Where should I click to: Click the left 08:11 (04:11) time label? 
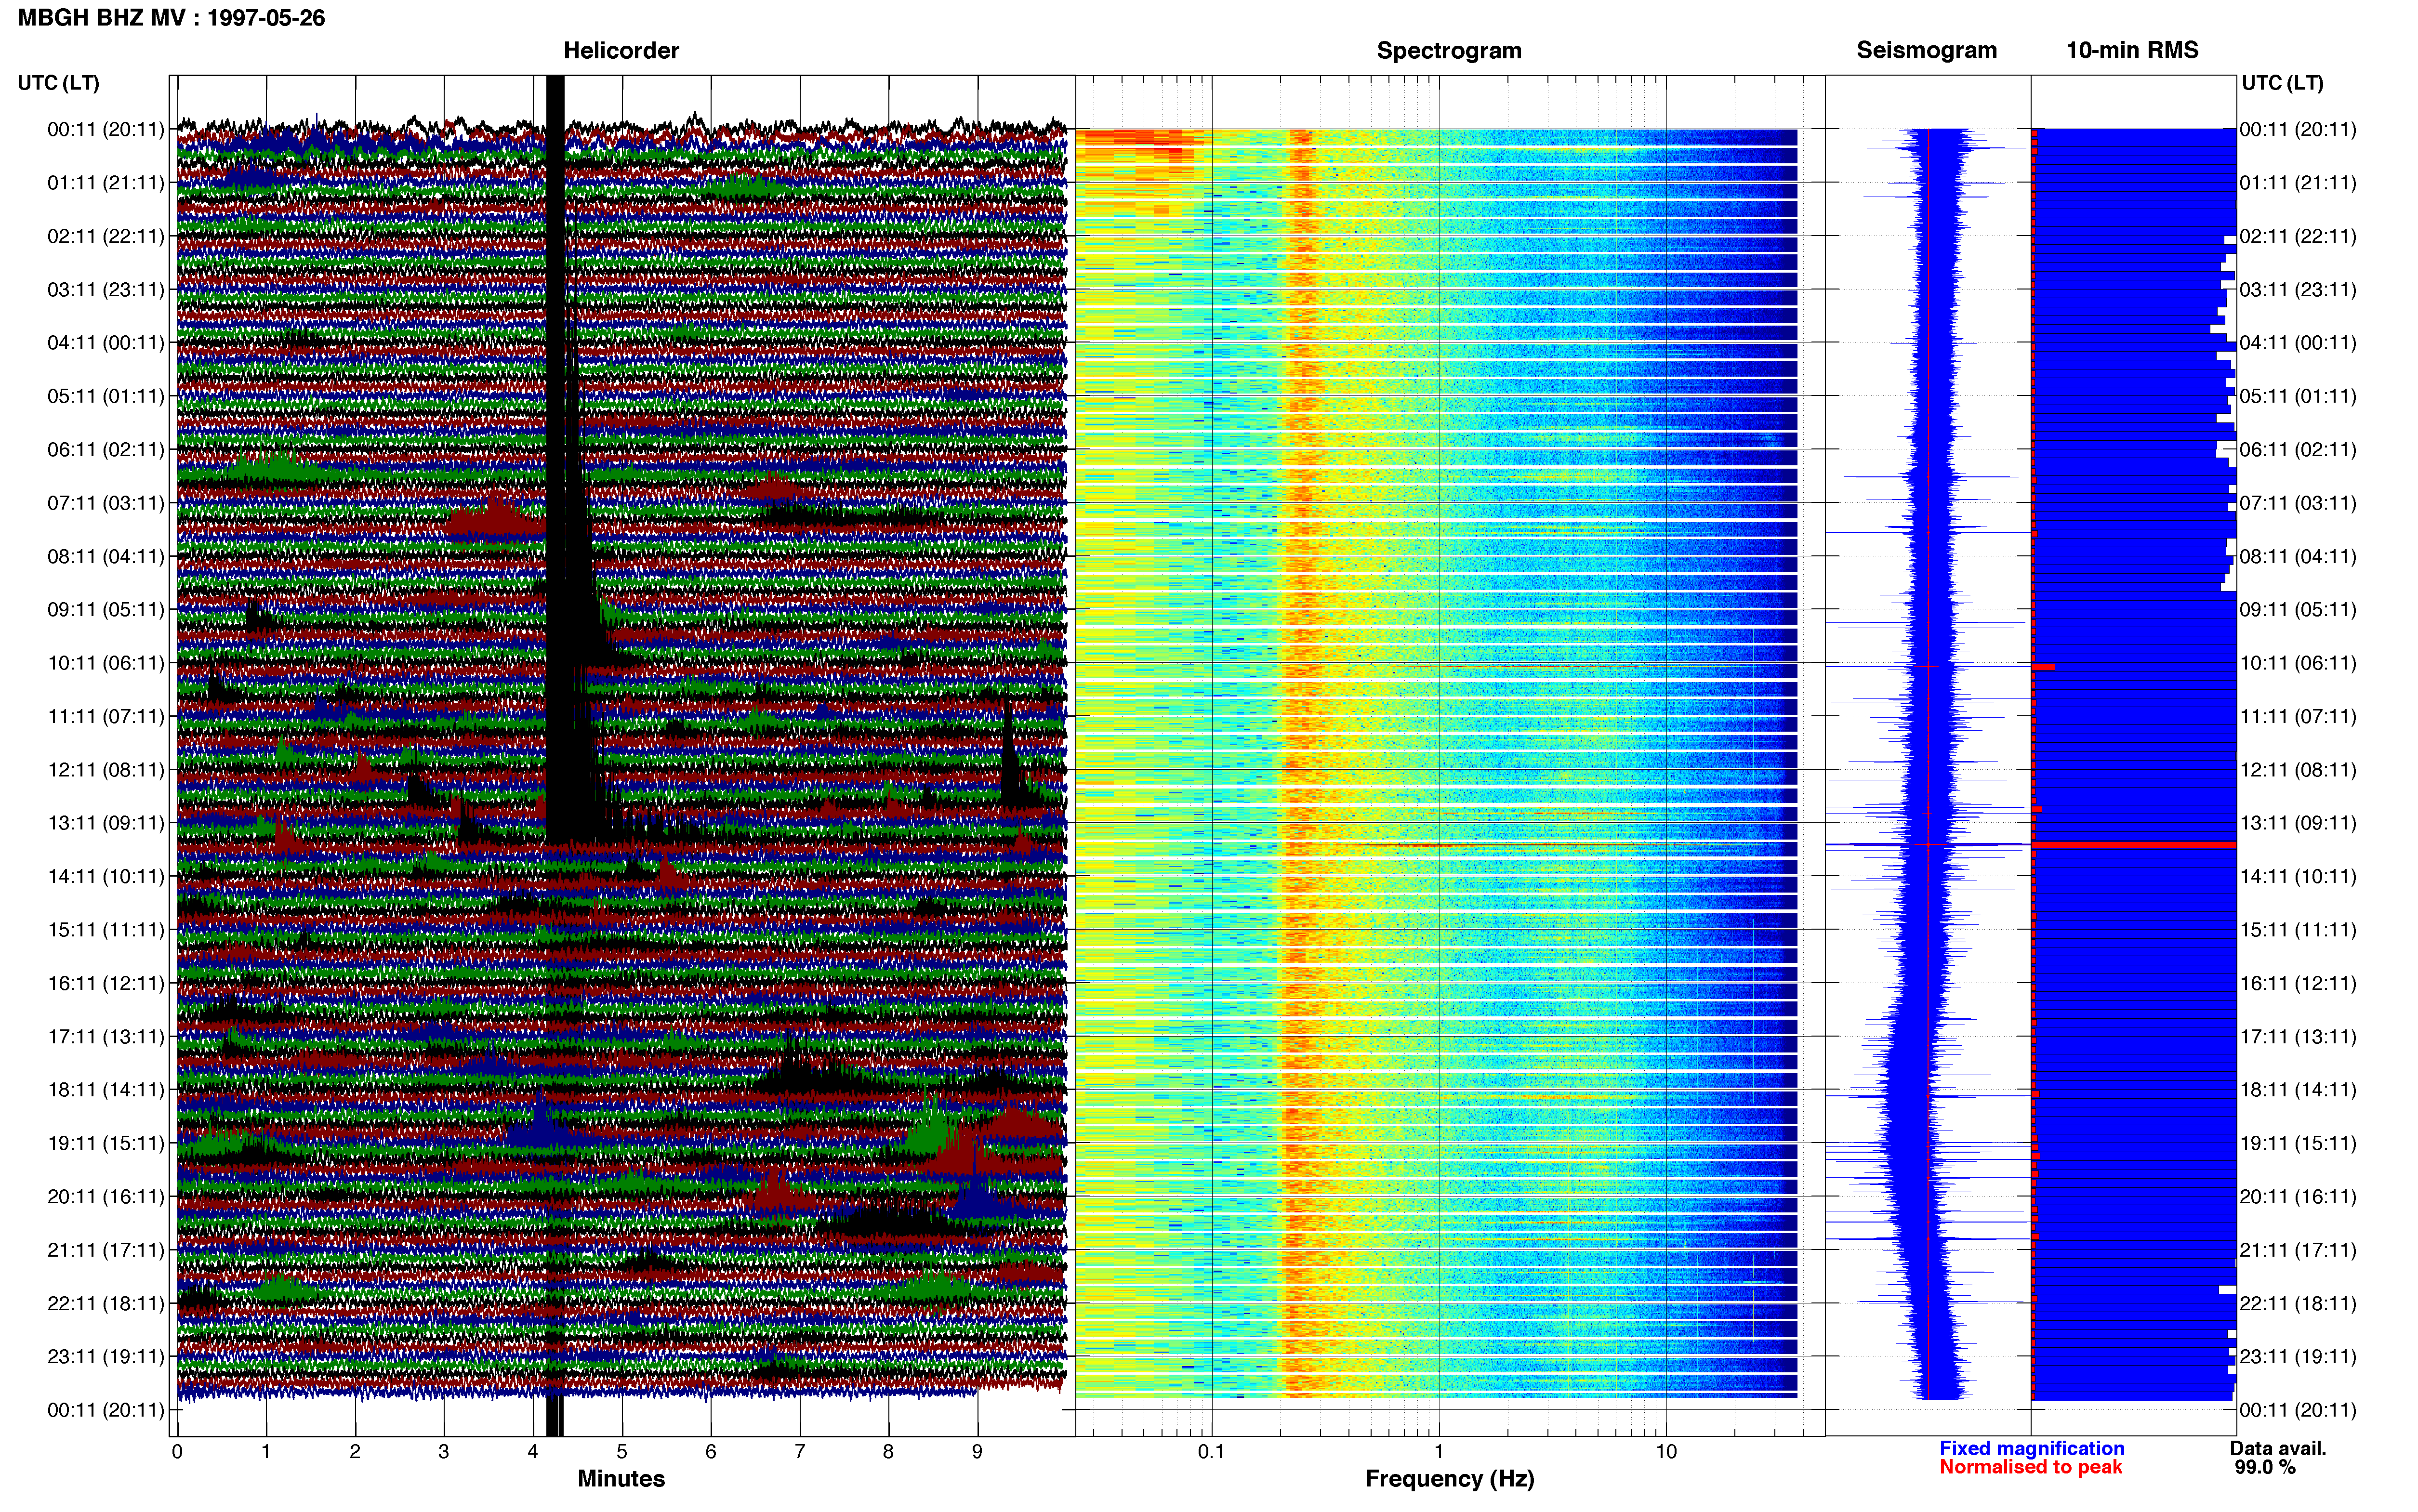106,556
